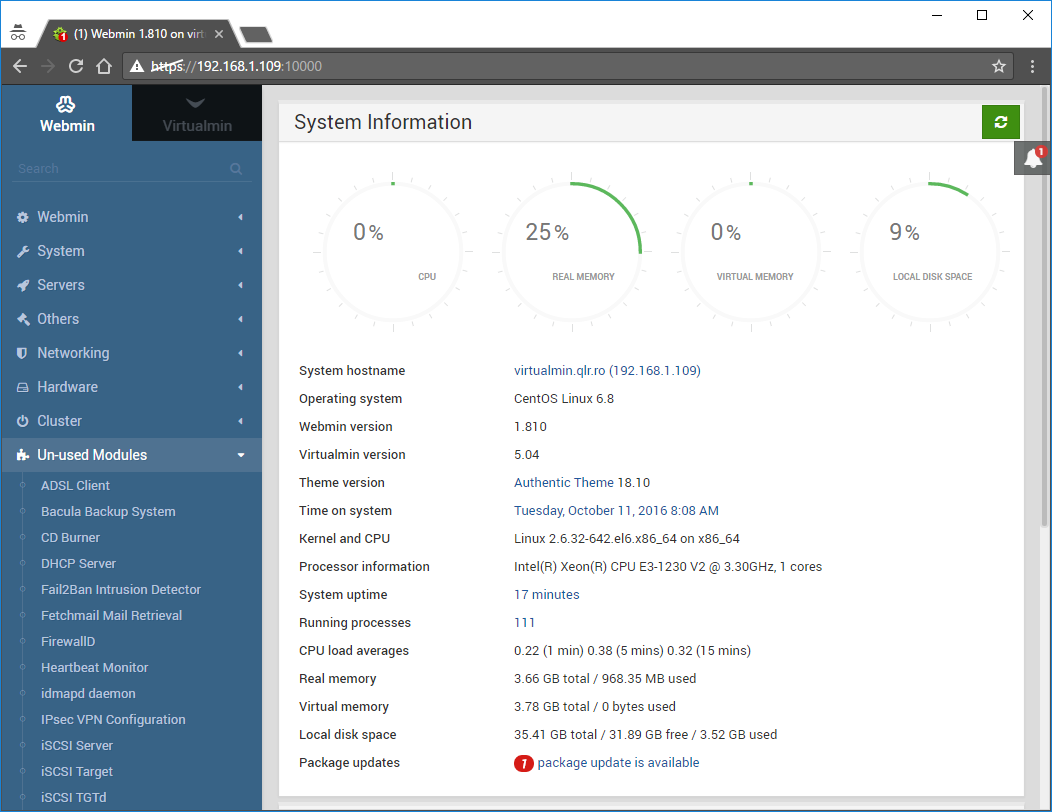Viewport: 1052px width, 812px height.
Task: Open the ADSL Client module
Action: (75, 486)
